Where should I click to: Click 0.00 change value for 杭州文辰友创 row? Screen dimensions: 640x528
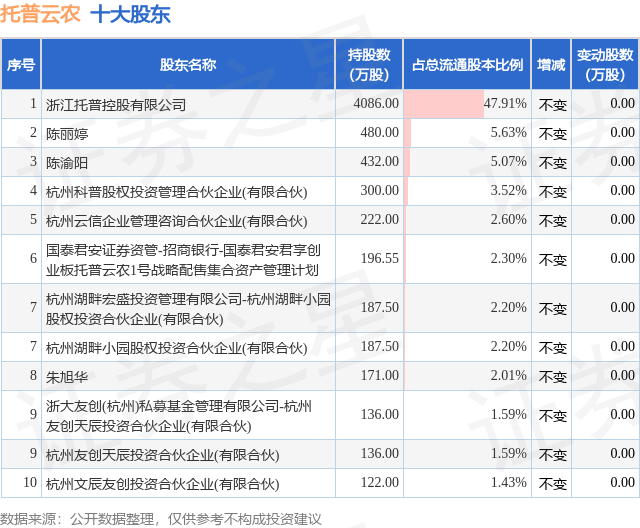(622, 482)
